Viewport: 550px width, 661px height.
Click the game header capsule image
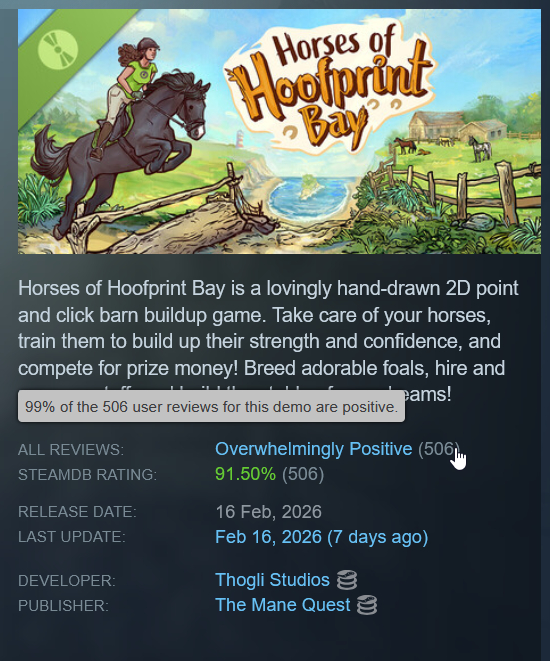coord(279,132)
